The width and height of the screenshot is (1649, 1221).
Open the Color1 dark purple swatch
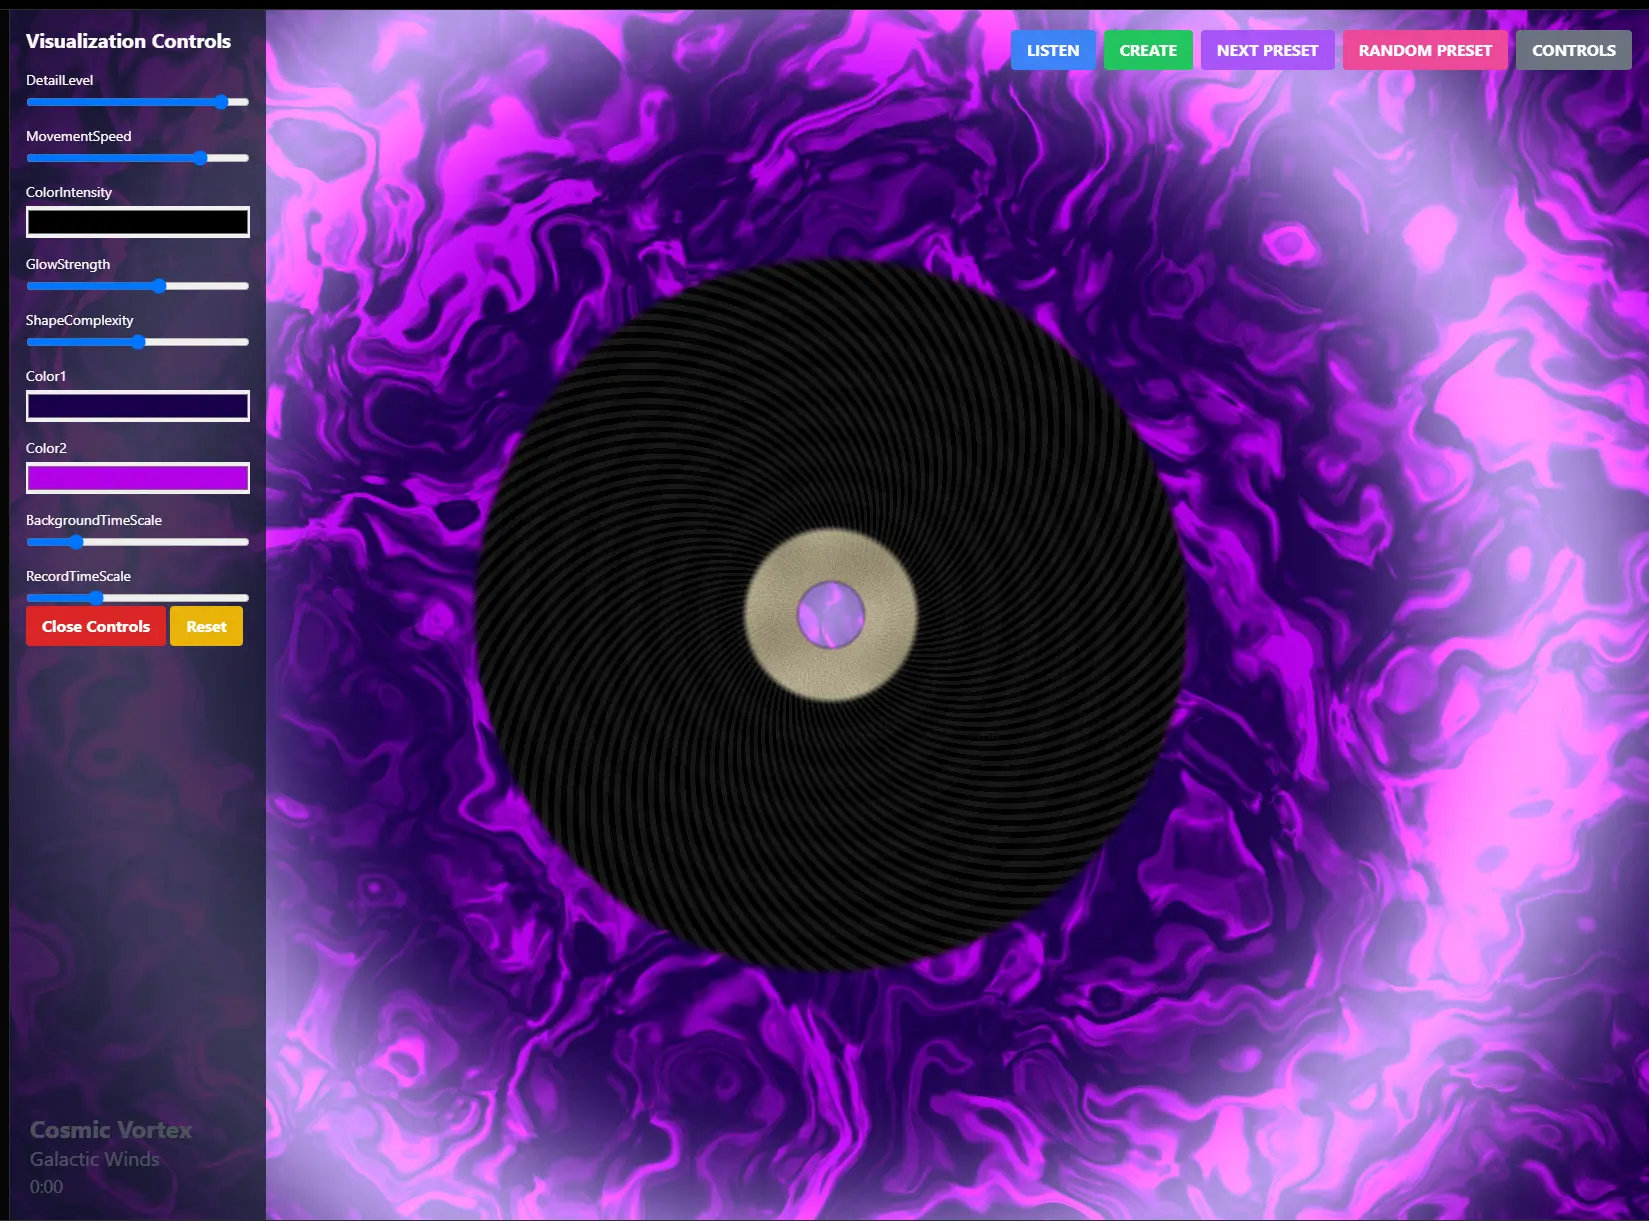pyautogui.click(x=137, y=405)
